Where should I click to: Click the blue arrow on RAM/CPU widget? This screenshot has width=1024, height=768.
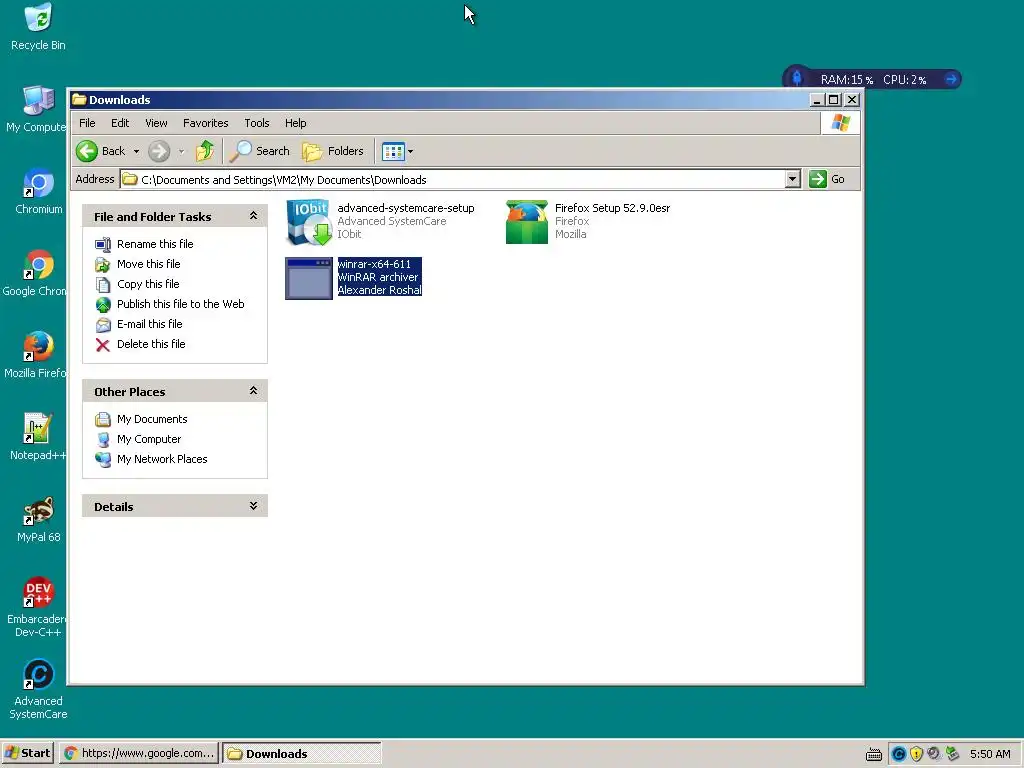click(x=951, y=79)
